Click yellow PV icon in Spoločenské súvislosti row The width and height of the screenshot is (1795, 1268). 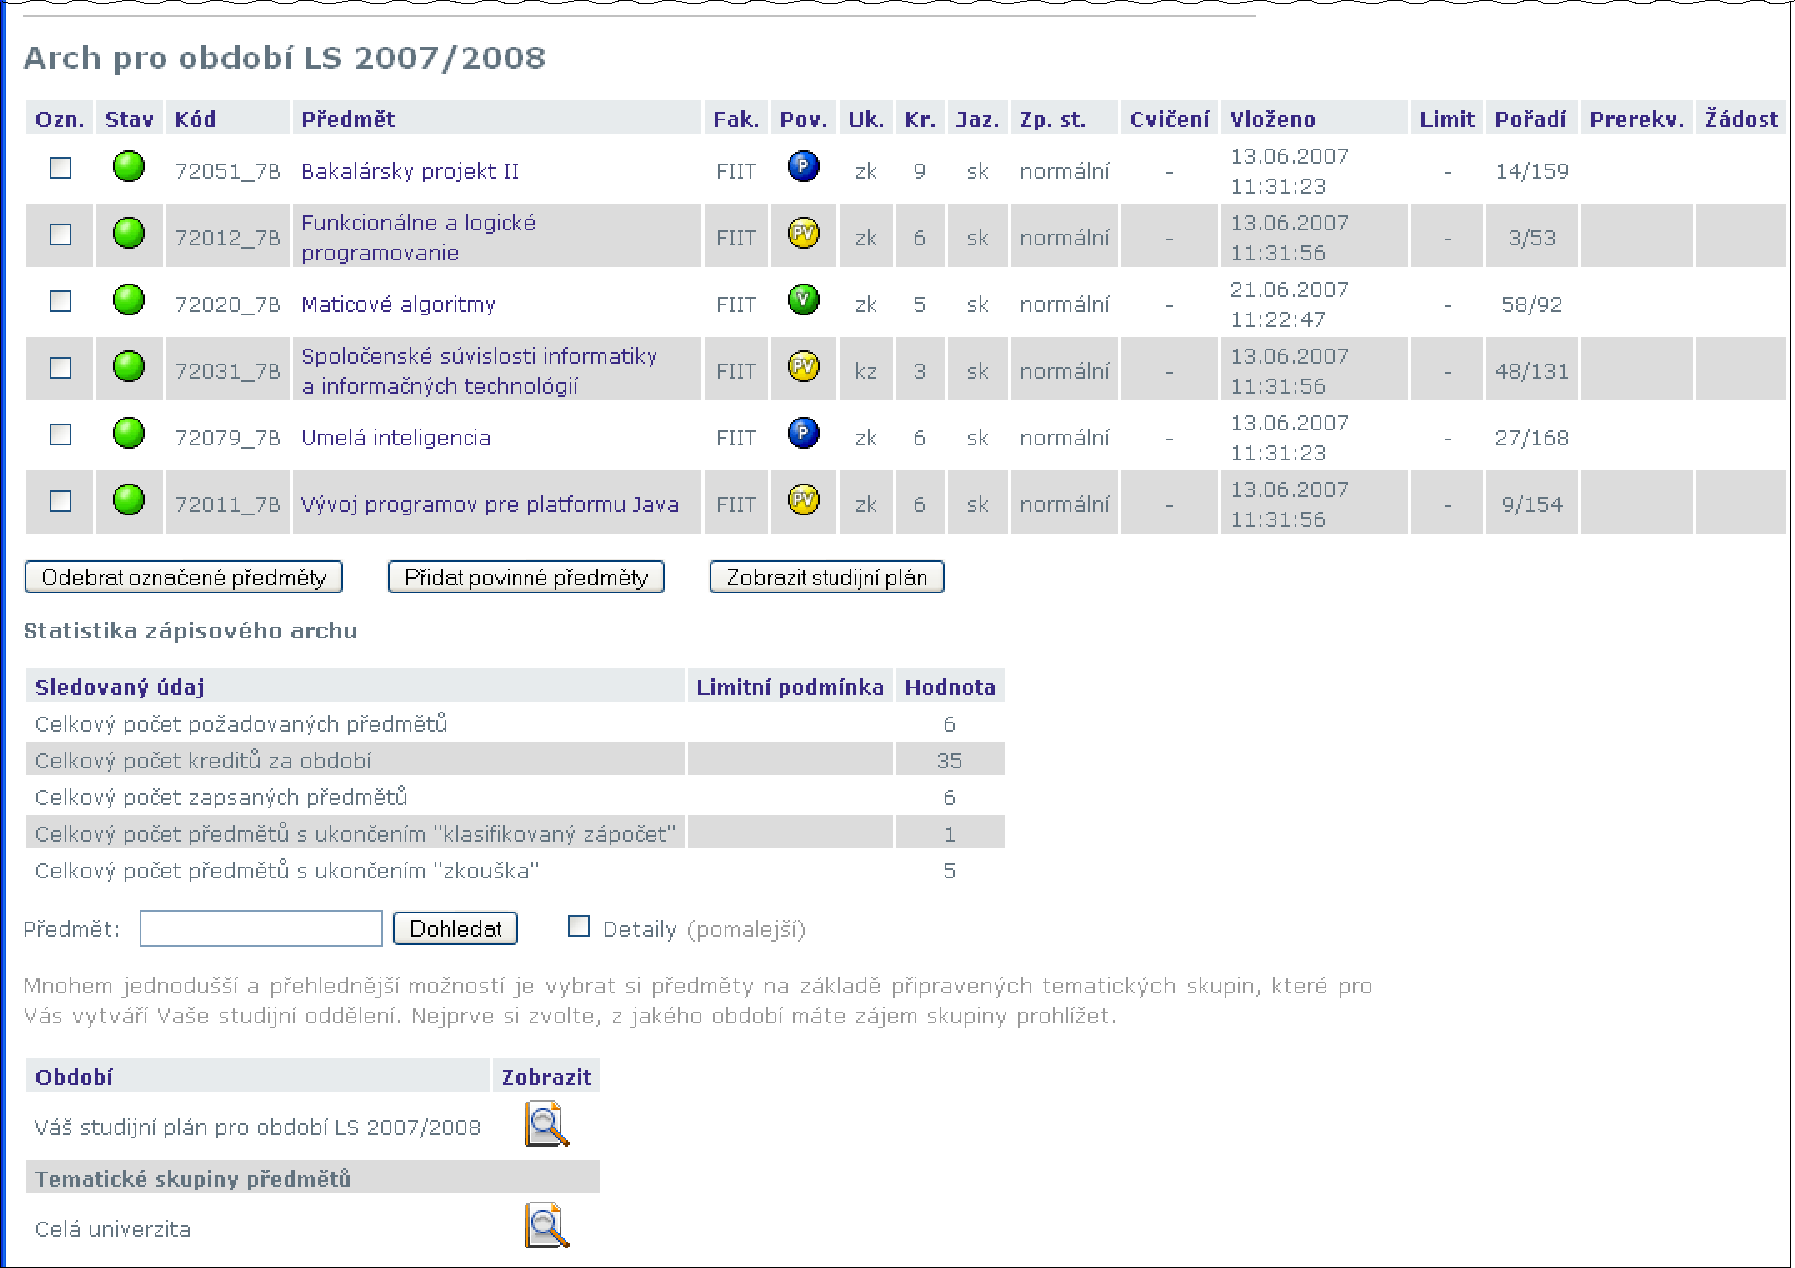[x=804, y=366]
